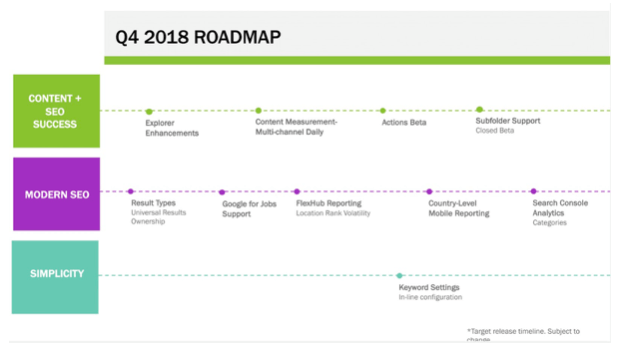
Task: Click the target release timeline footnote
Action: tap(523, 334)
